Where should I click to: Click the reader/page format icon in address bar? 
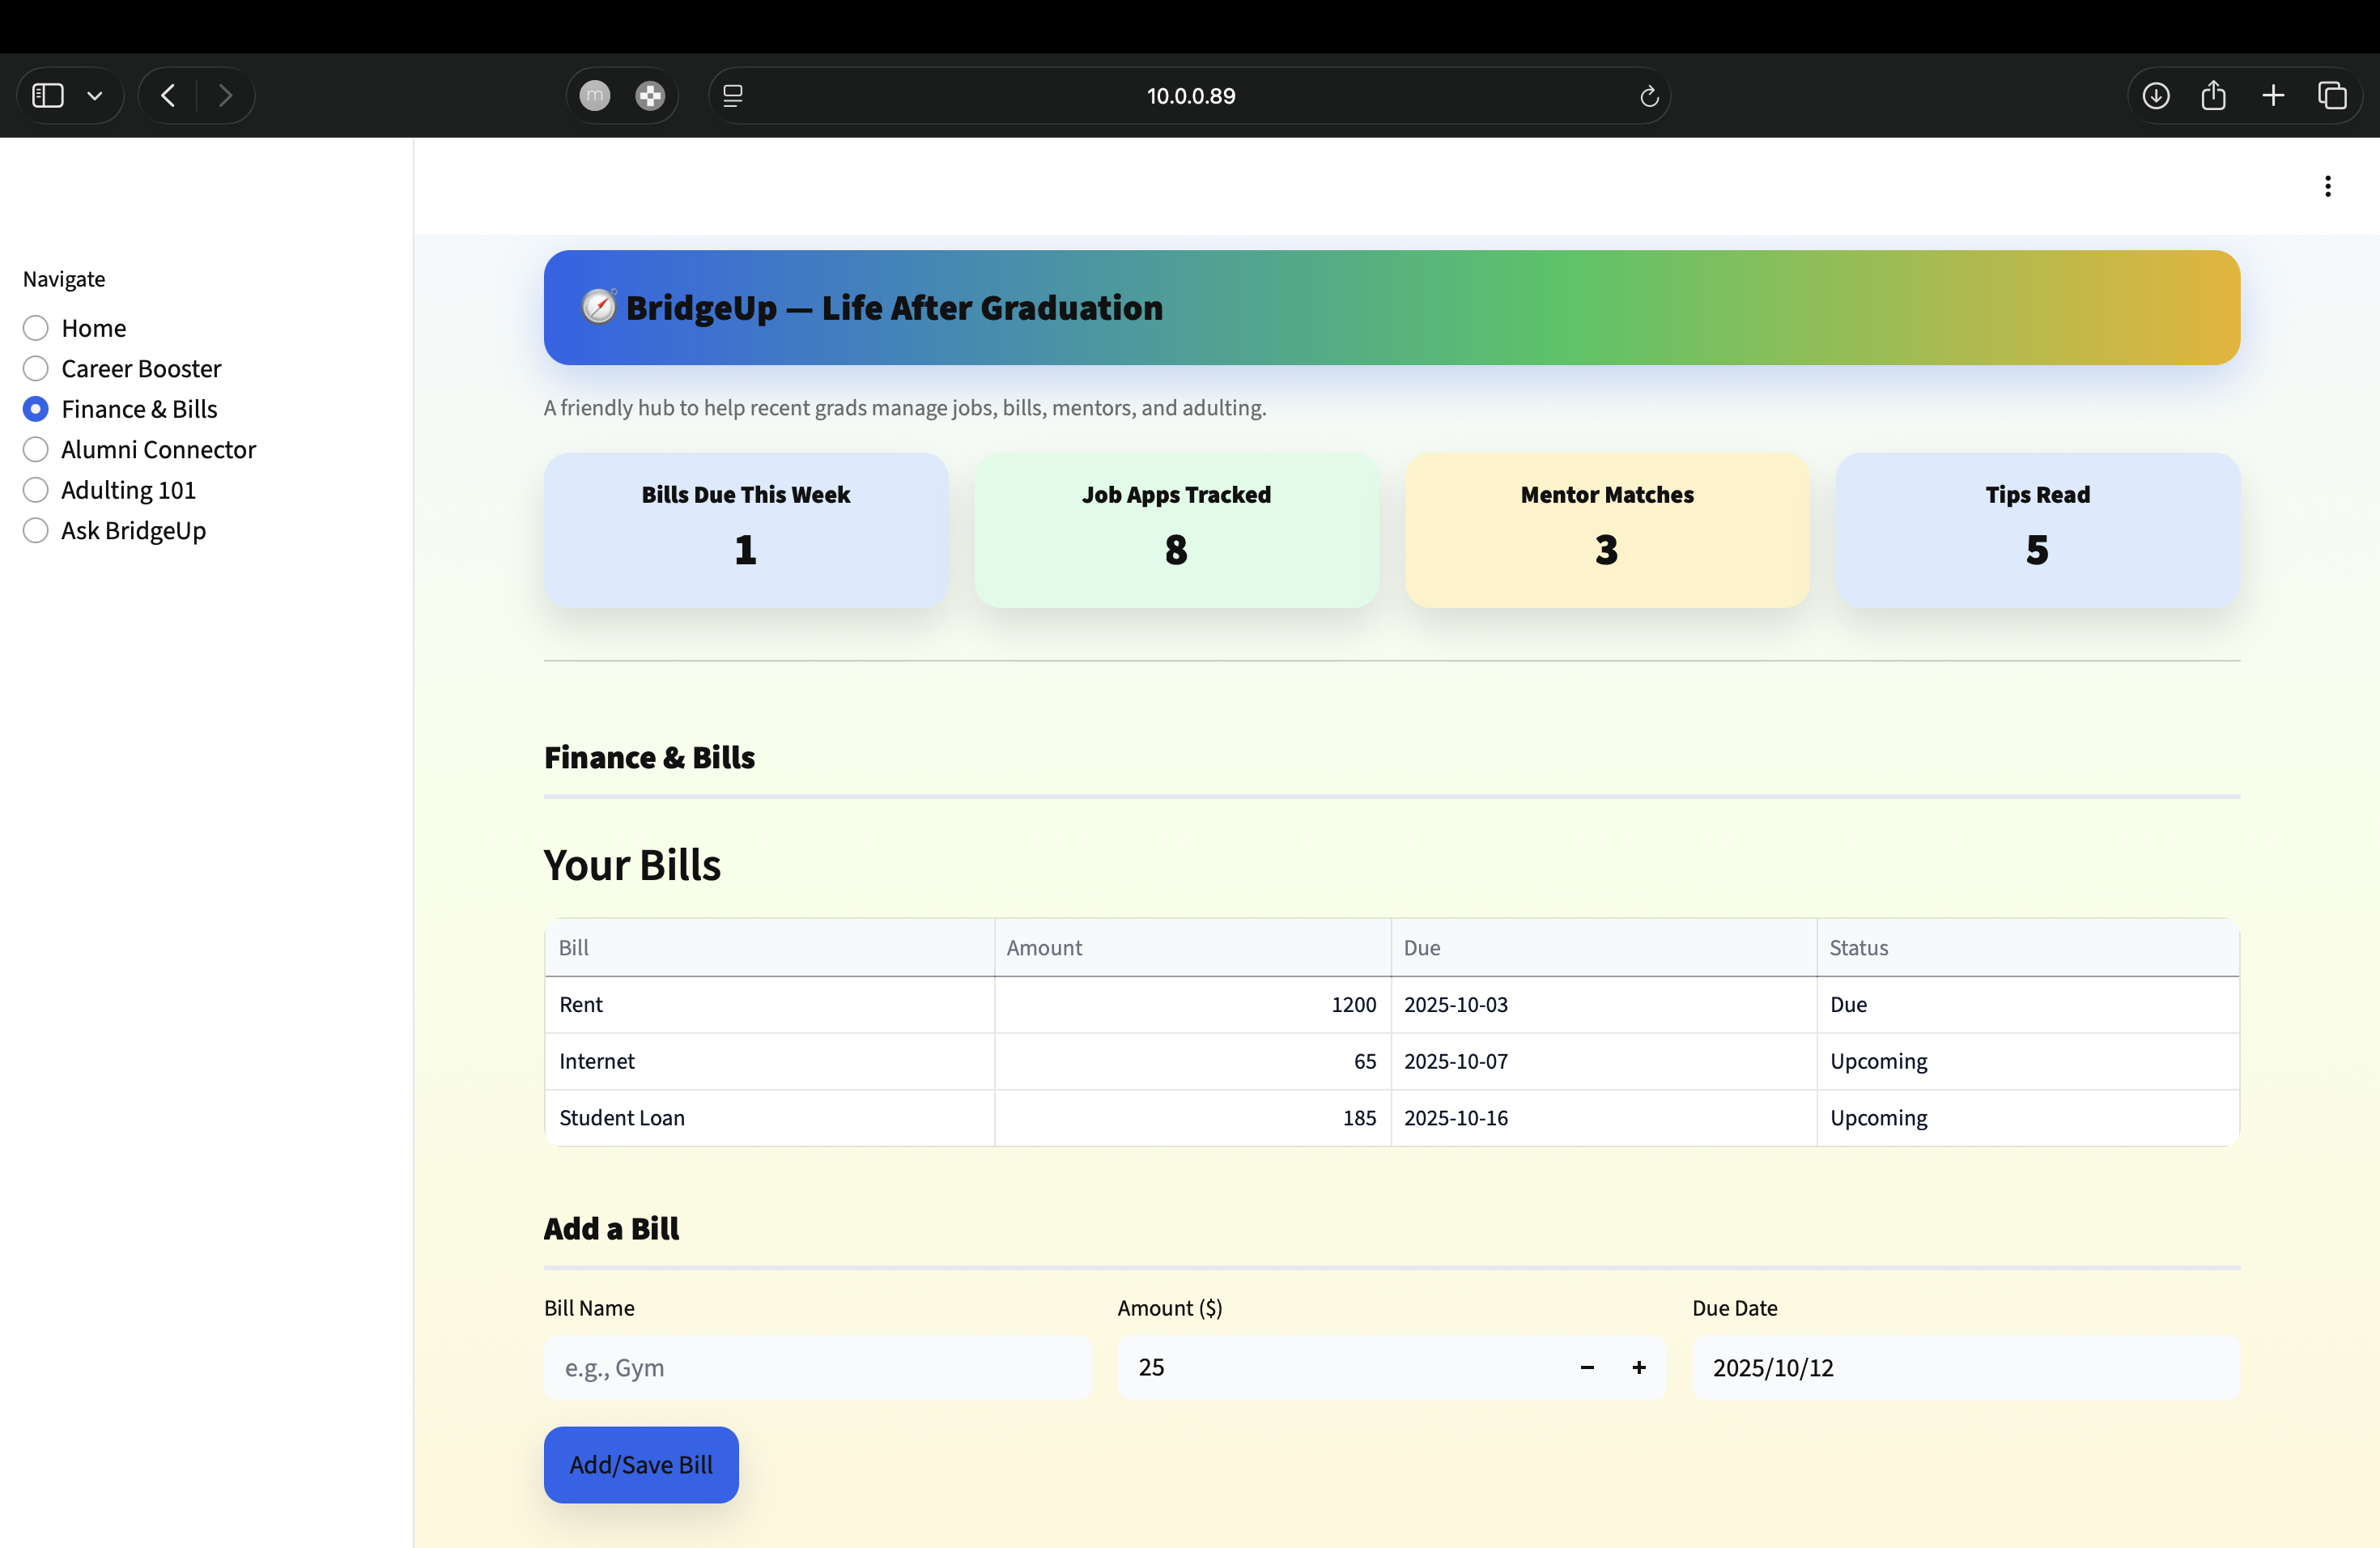tap(733, 96)
